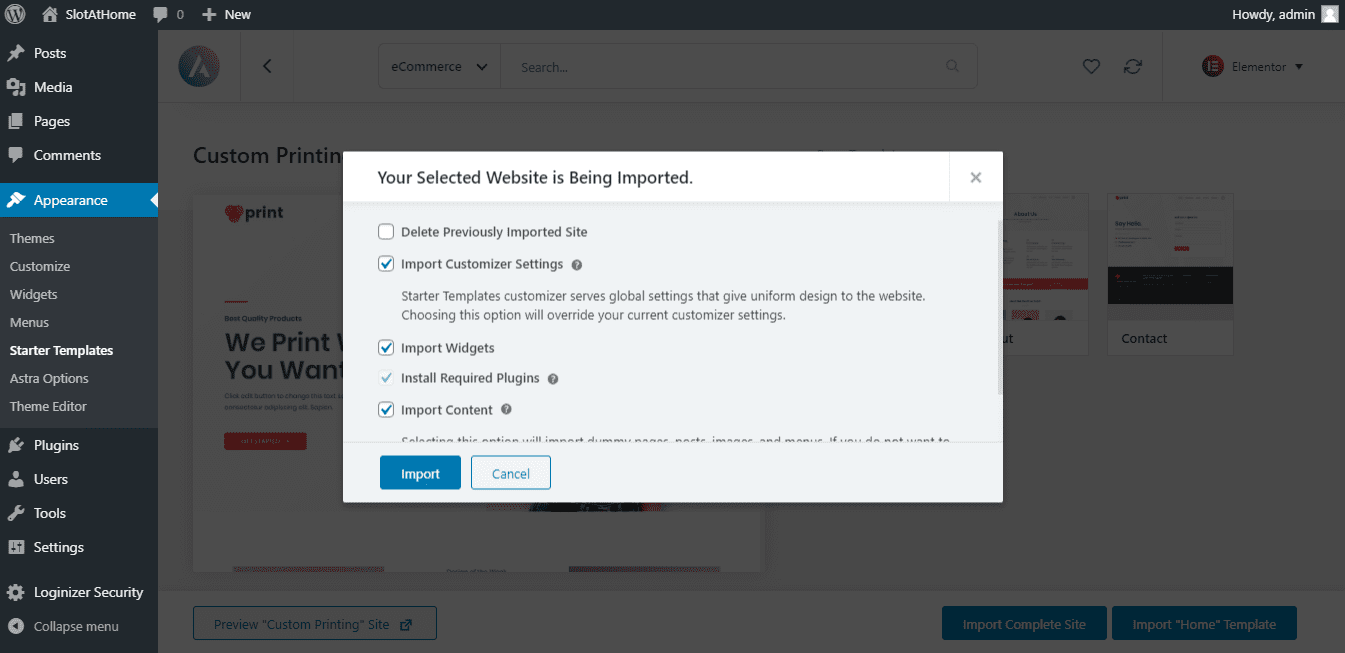The width and height of the screenshot is (1345, 653).
Task: Click help icon beside Import Customizer Settings
Action: pyautogui.click(x=577, y=265)
